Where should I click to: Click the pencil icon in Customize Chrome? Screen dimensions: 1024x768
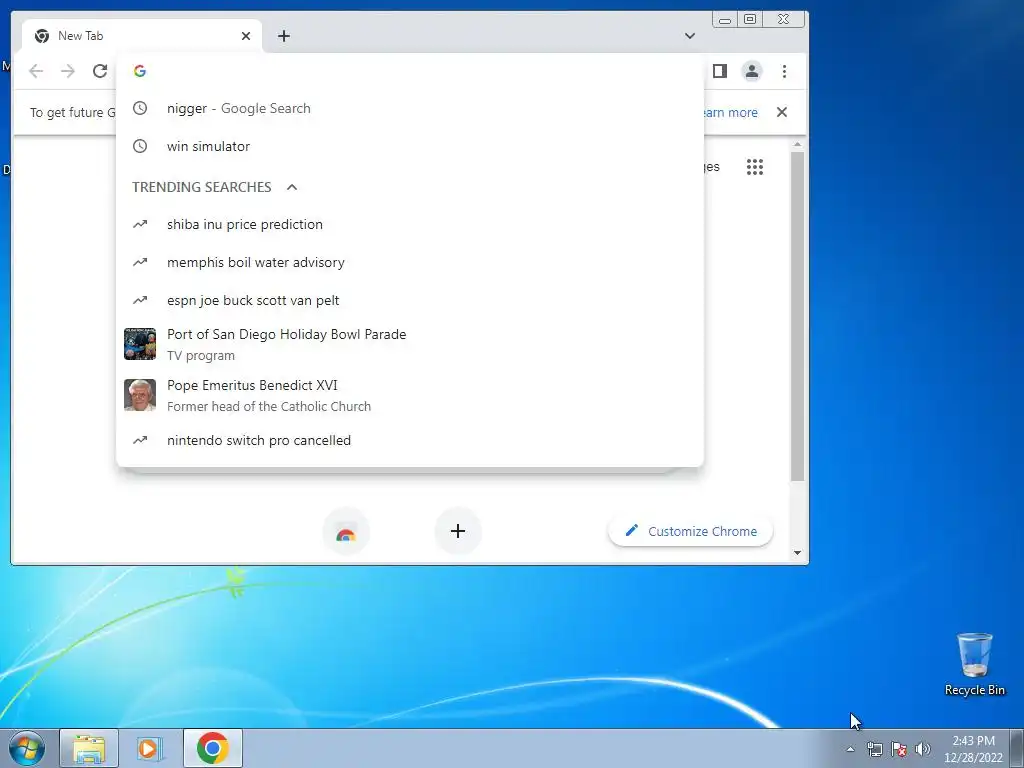click(x=632, y=530)
